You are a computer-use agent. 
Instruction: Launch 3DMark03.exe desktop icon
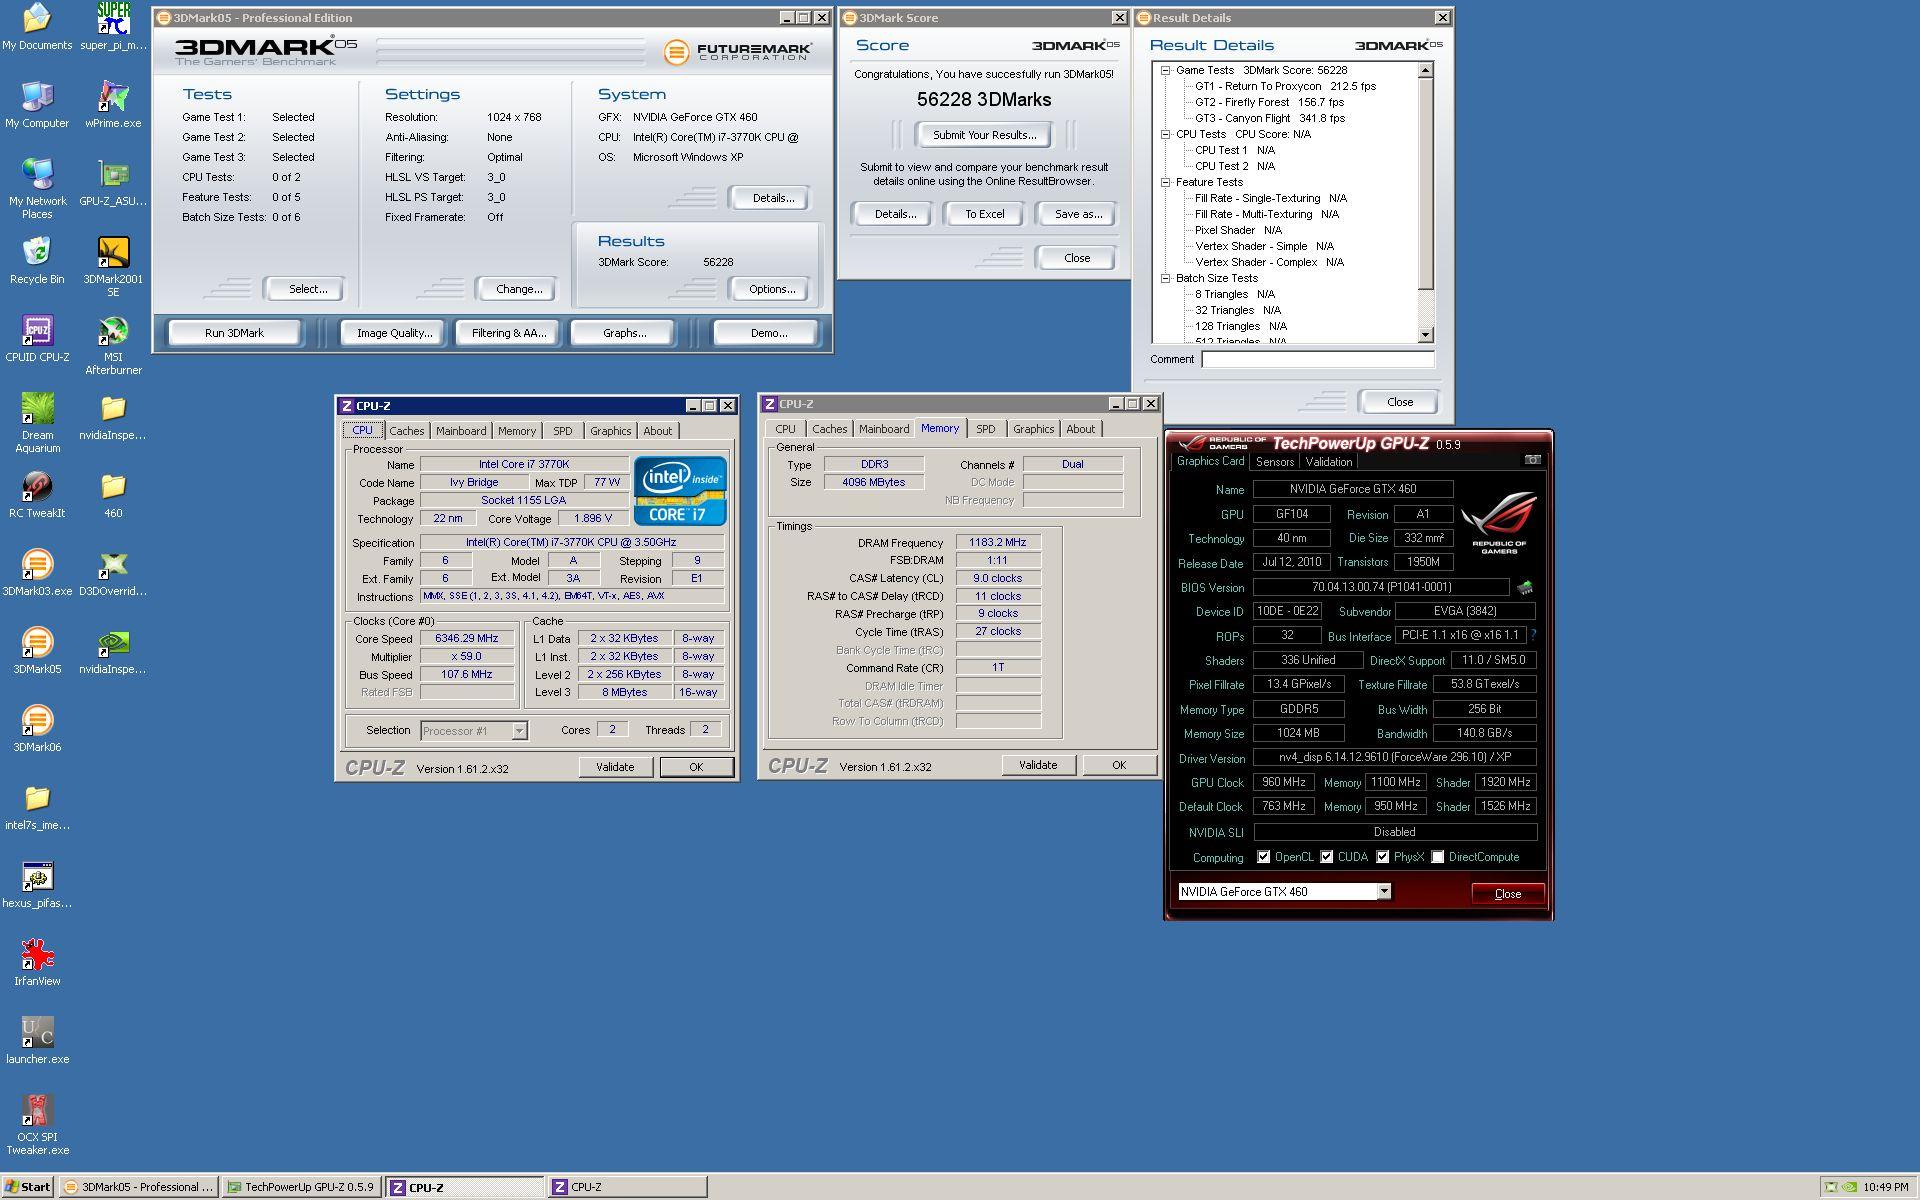coord(37,573)
